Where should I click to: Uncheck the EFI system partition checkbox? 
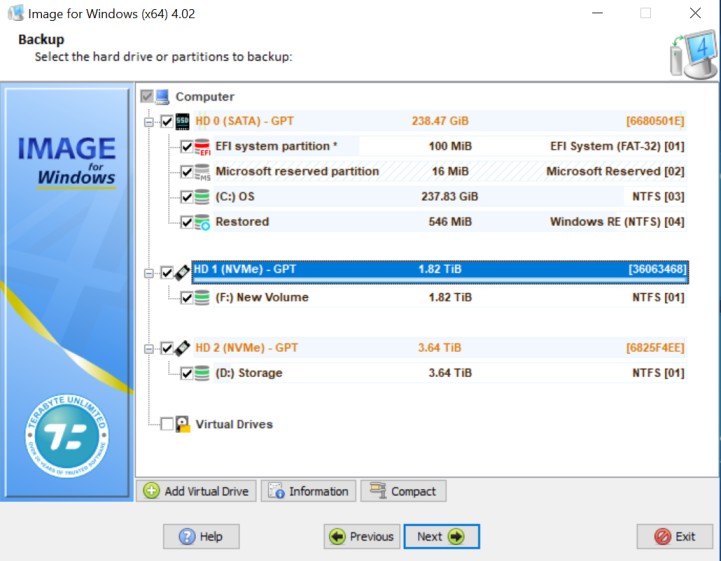click(186, 147)
